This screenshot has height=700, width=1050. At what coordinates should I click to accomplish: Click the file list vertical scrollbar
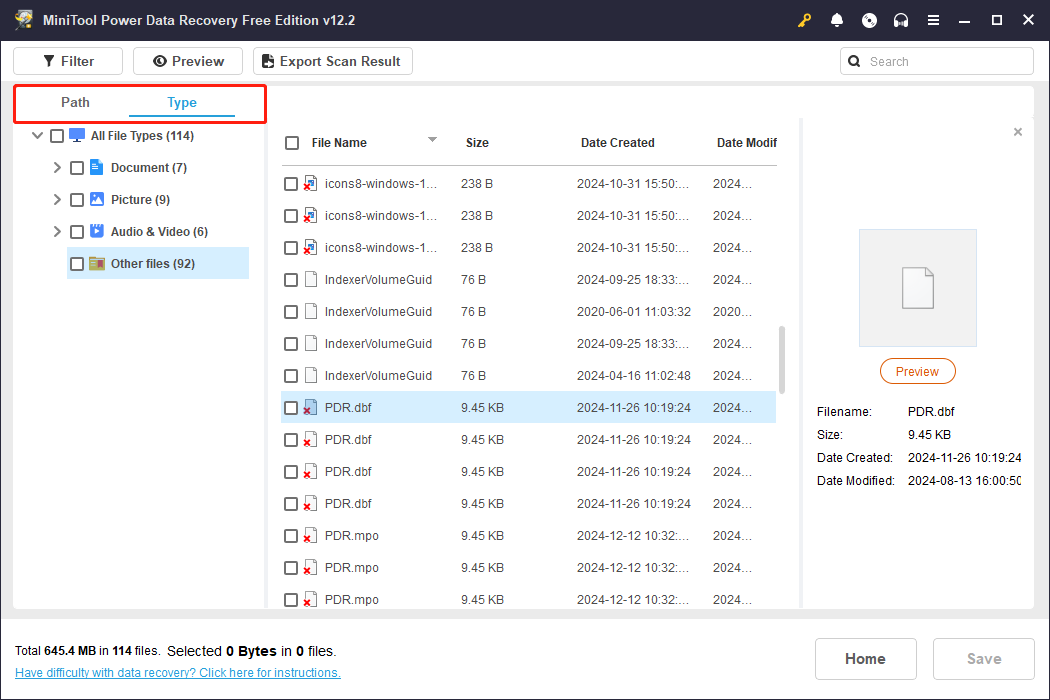[x=782, y=360]
